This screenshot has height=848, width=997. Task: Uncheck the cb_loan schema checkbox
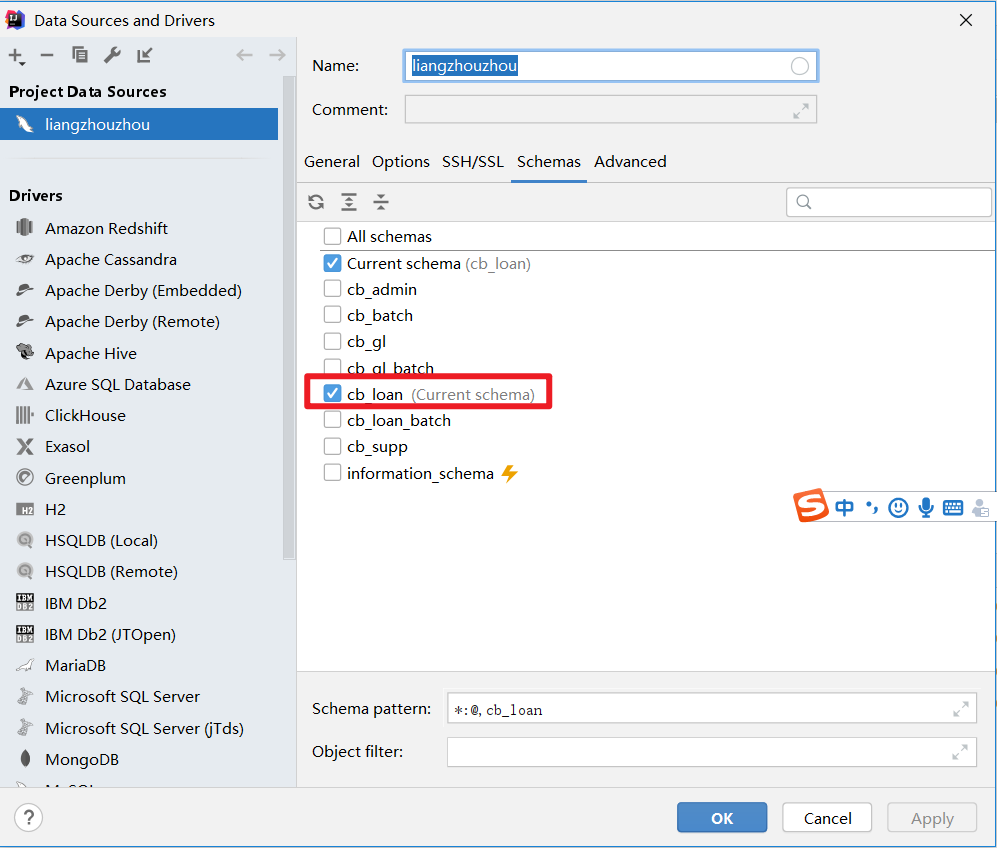pyautogui.click(x=333, y=394)
